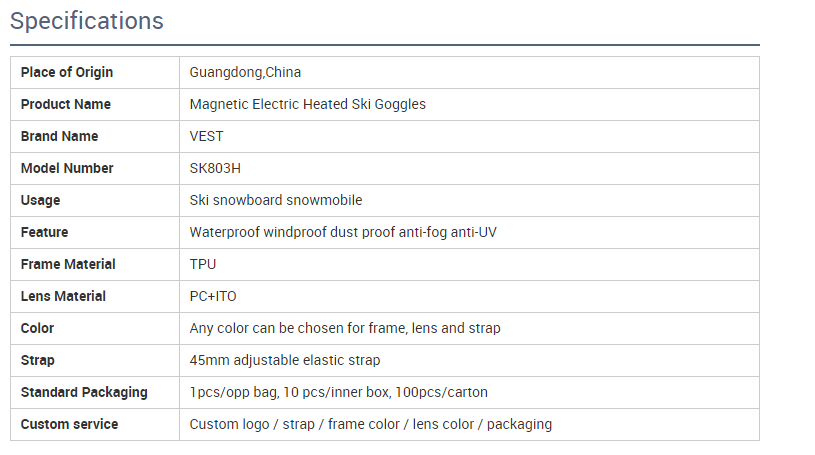Click the Product Name label
The height and width of the screenshot is (455, 815).
click(x=66, y=104)
